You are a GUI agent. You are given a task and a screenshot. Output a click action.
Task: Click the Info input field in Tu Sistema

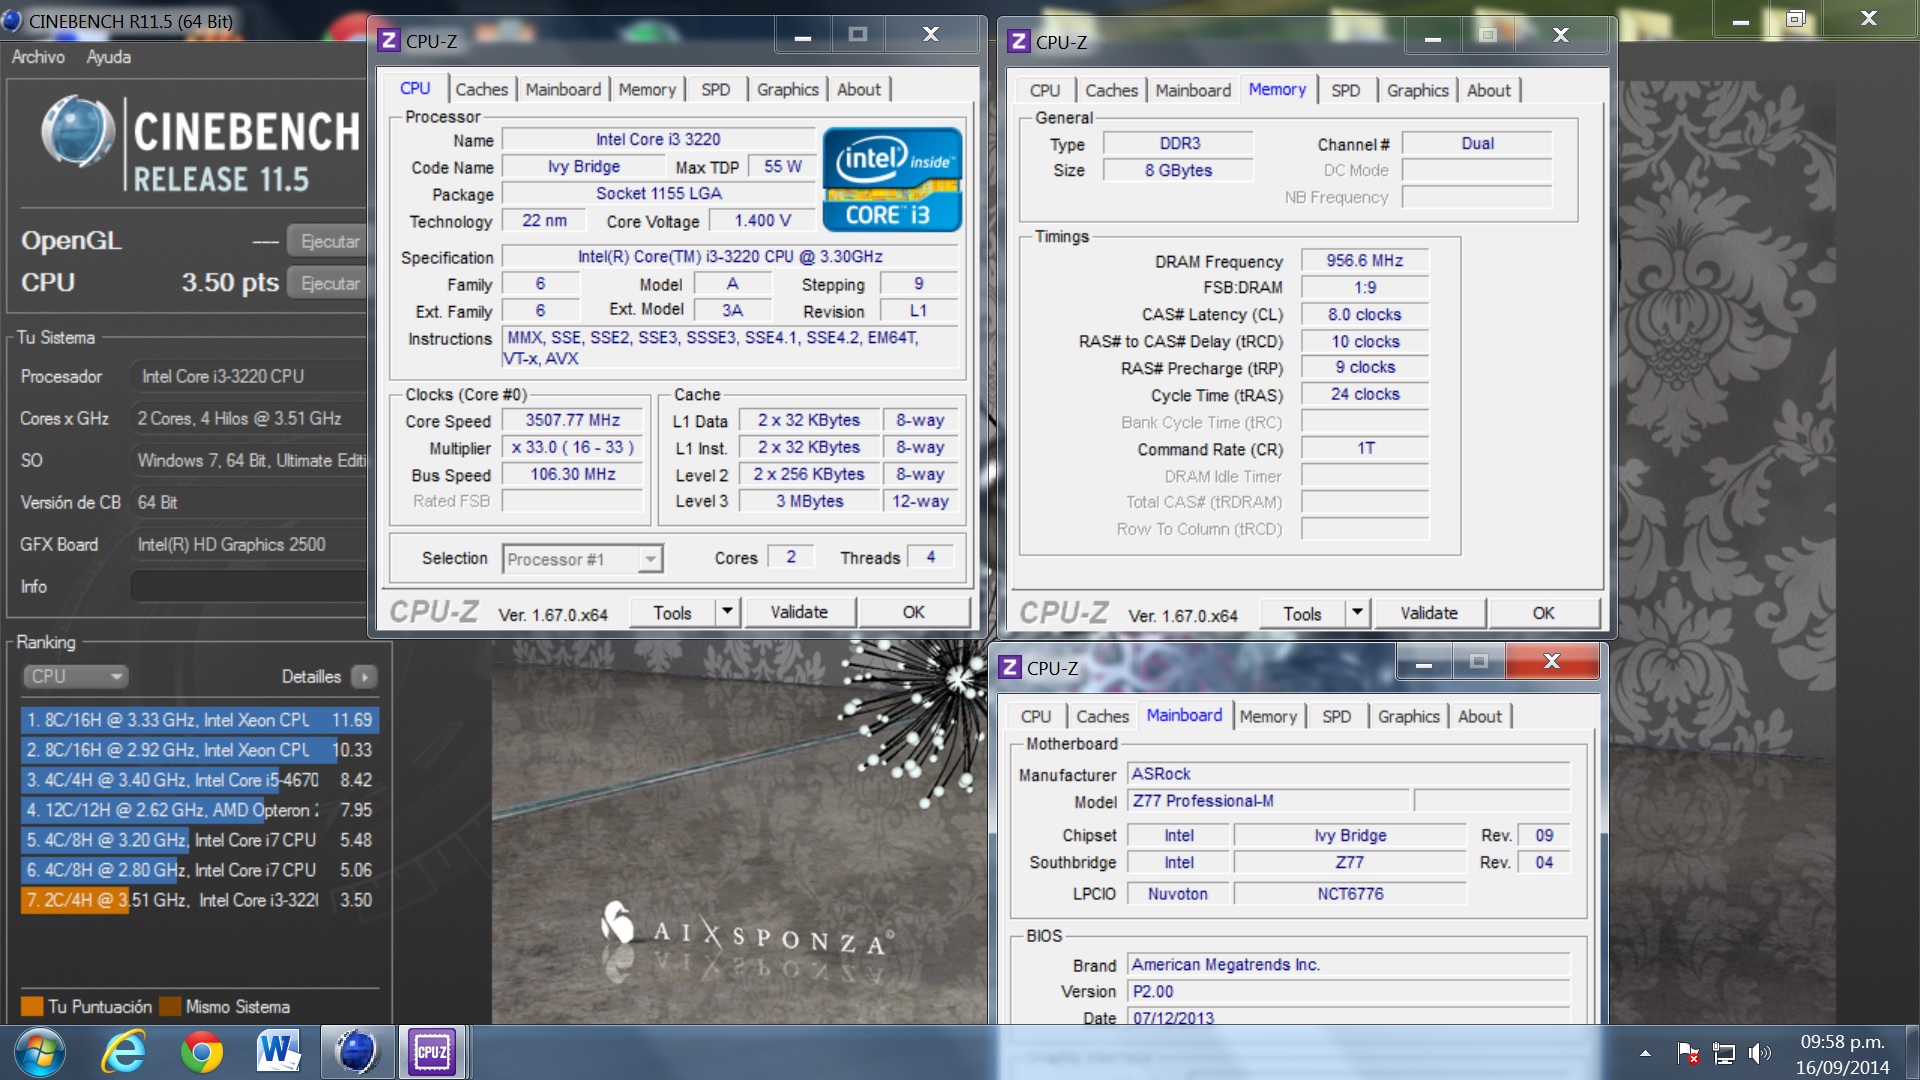pos(249,586)
